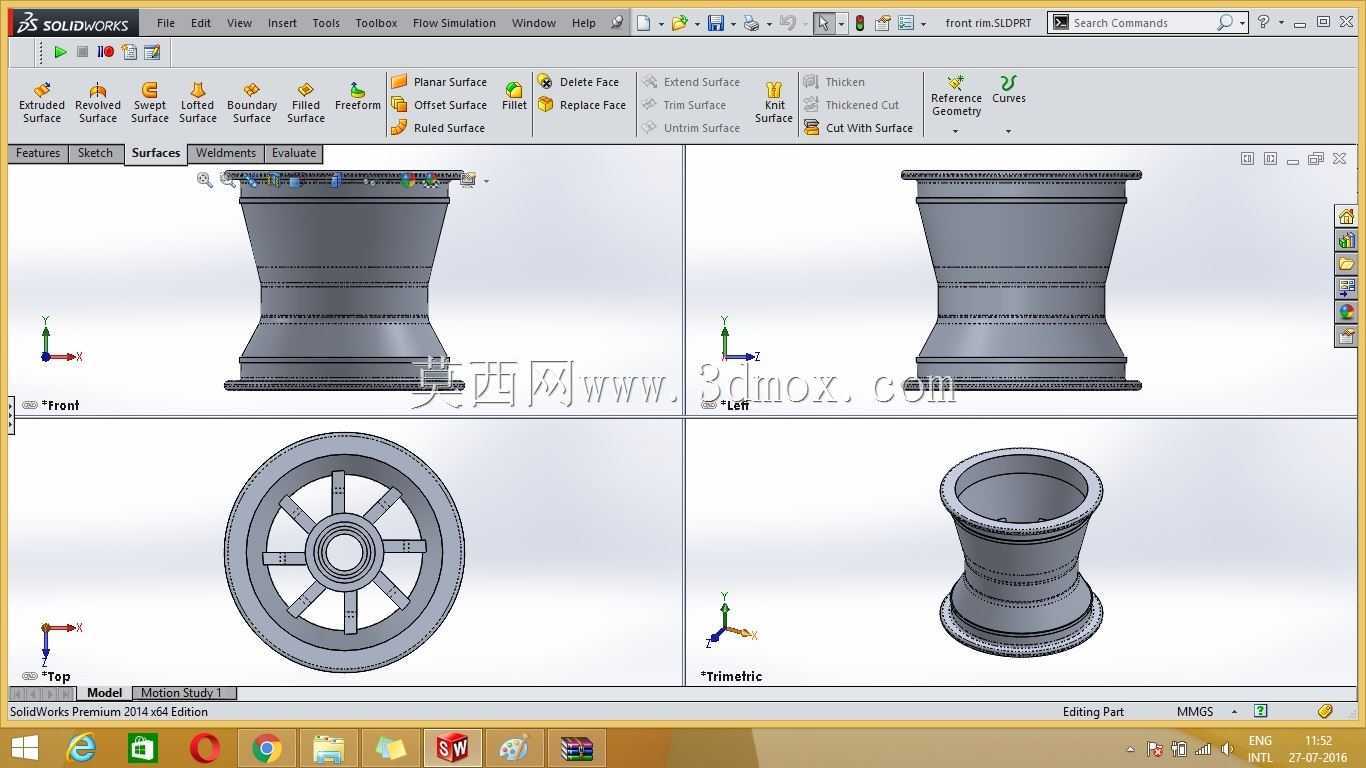
Task: Open the New Macro button
Action: 129,52
